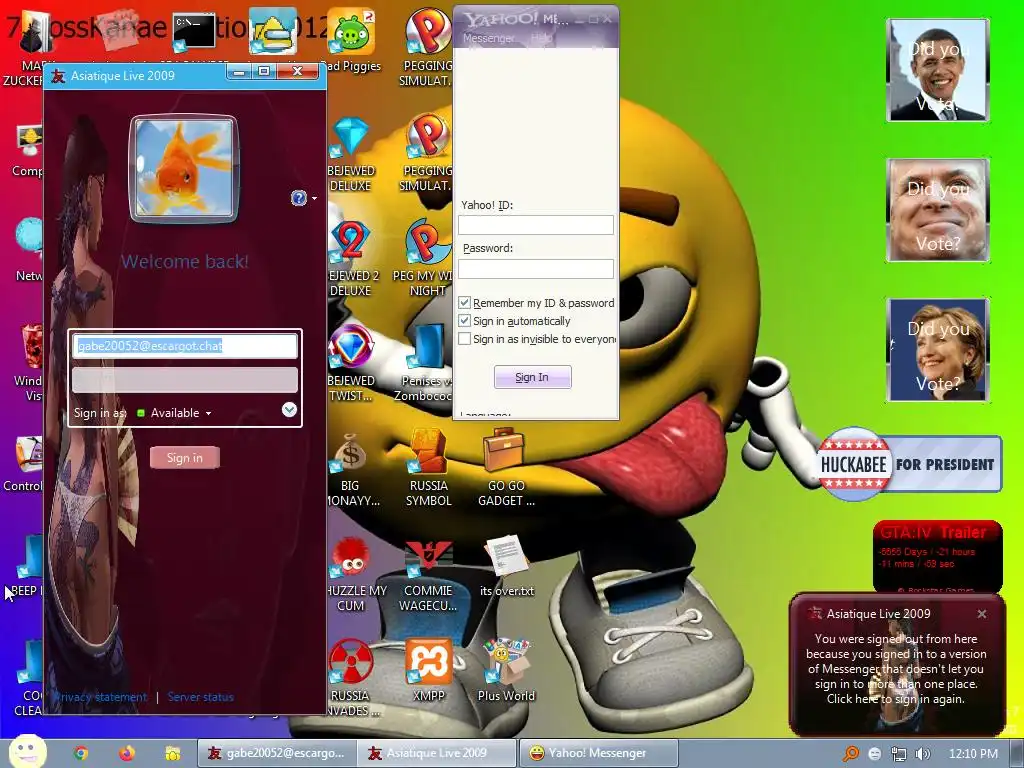The width and height of the screenshot is (1024, 768).
Task: Open Chrome from the taskbar
Action: (81, 753)
